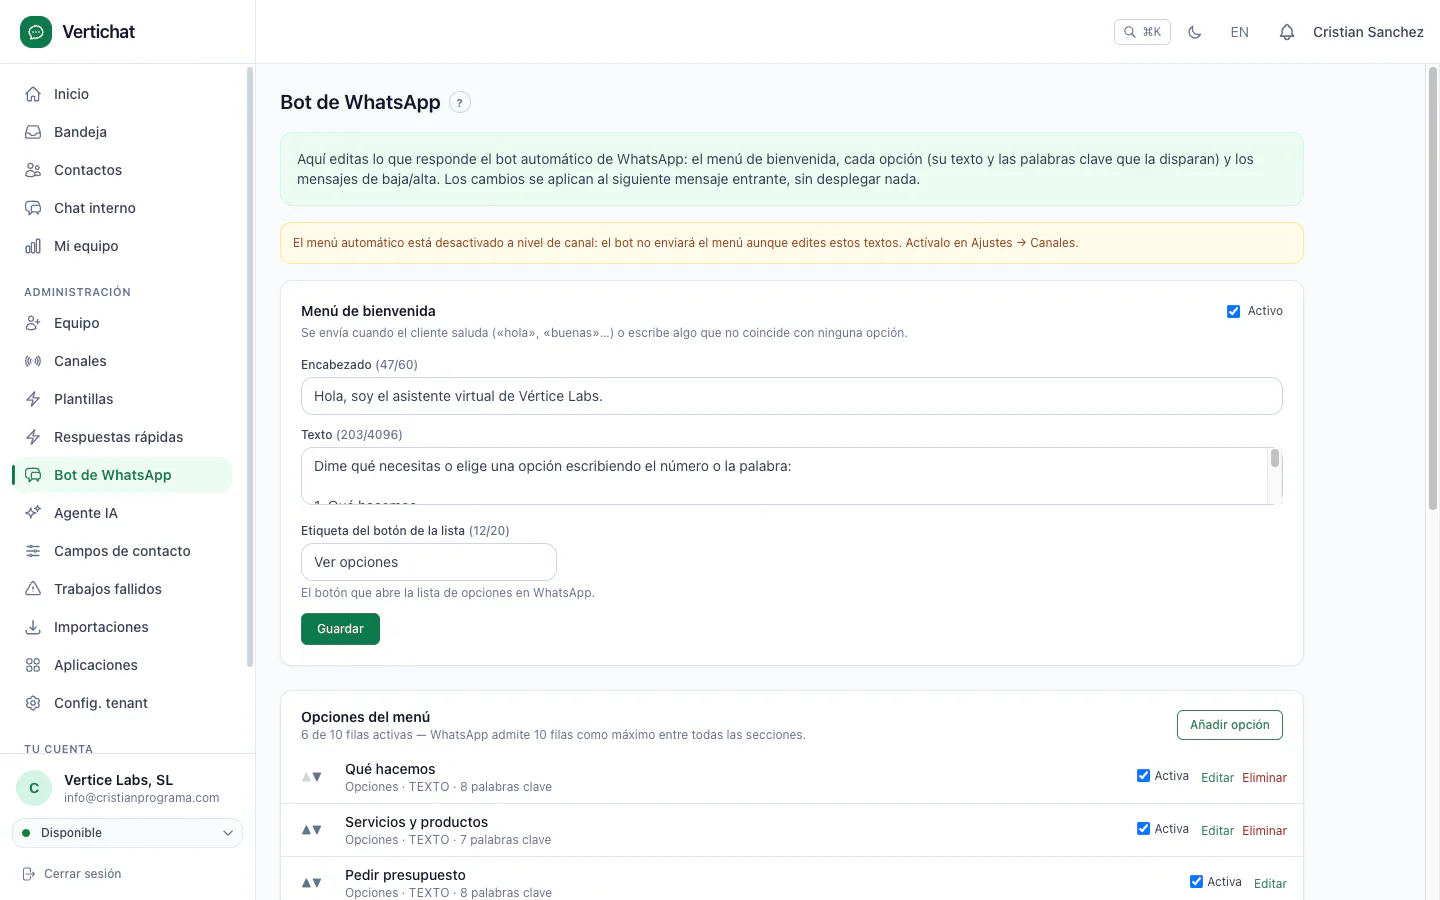Click the Contactos people icon
Image resolution: width=1440 pixels, height=900 pixels.
pos(33,170)
